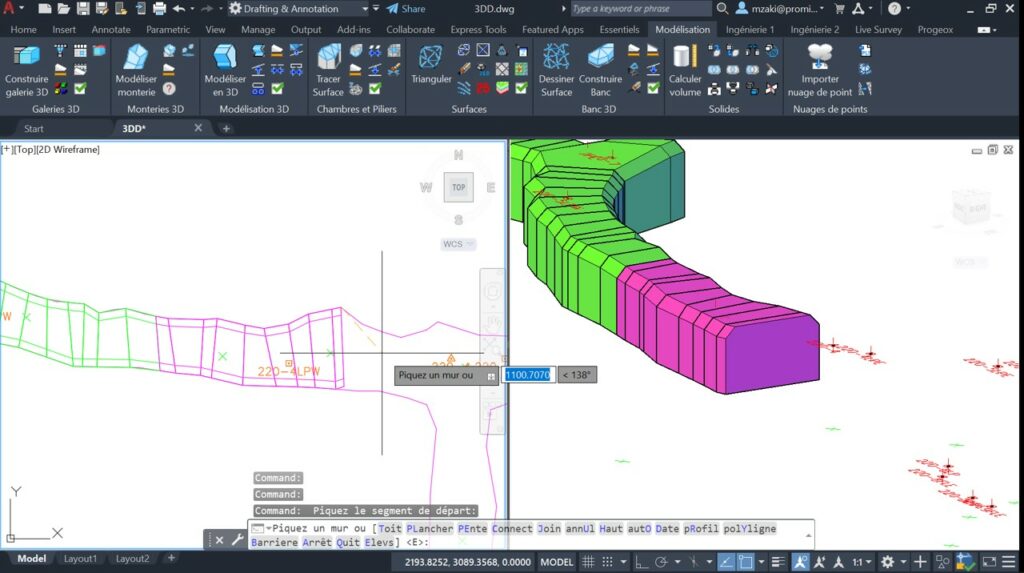This screenshot has height=573, width=1024.
Task: Click the help question mark in Monteries 3D
Action: (x=169, y=88)
